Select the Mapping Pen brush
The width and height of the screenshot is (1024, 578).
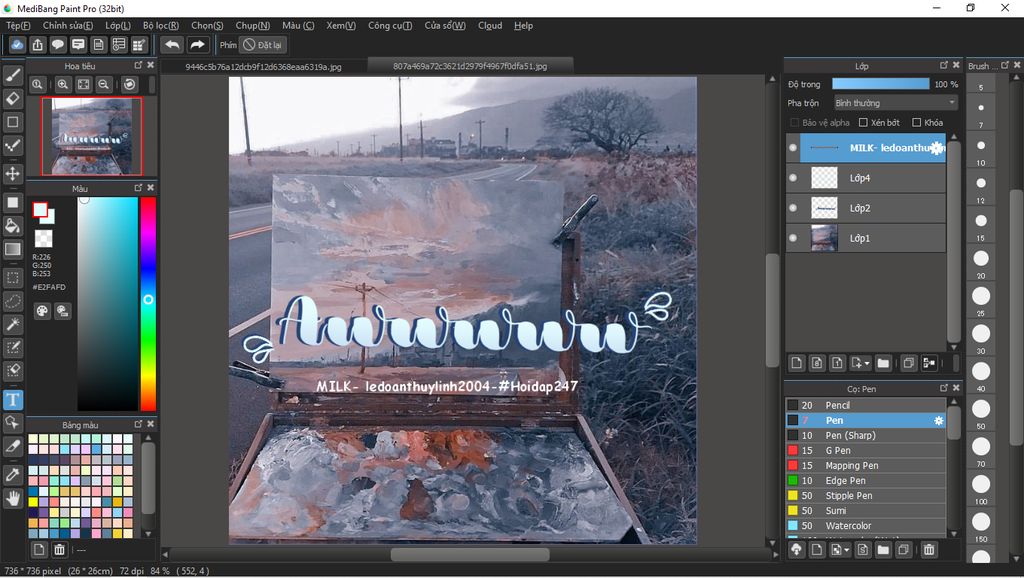(x=866, y=466)
